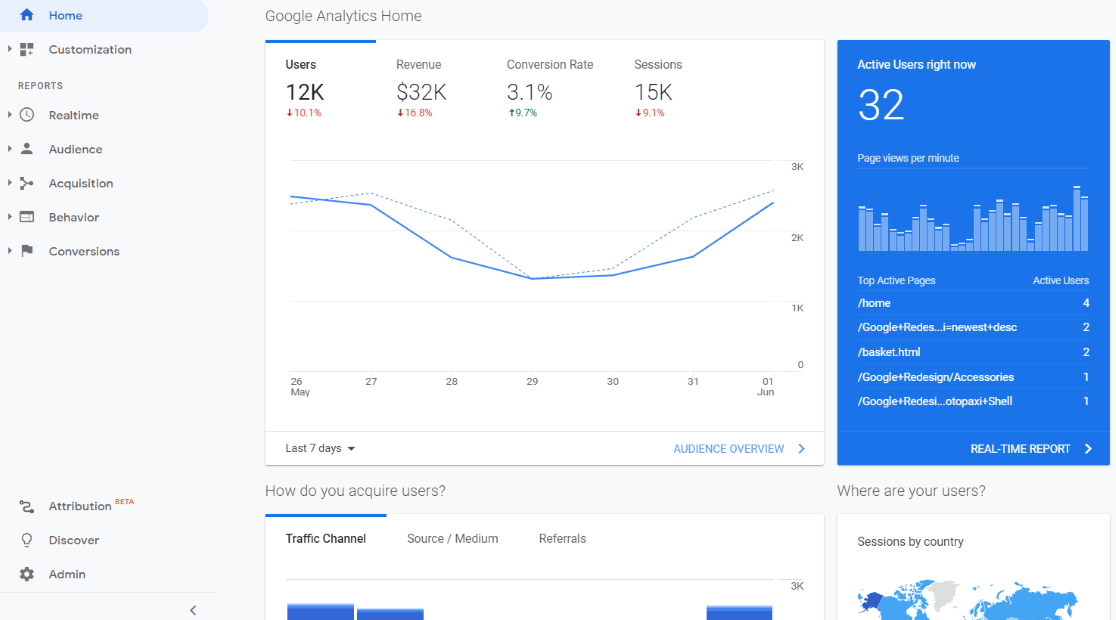
Task: Click the Admin gear icon
Action: pyautogui.click(x=27, y=574)
